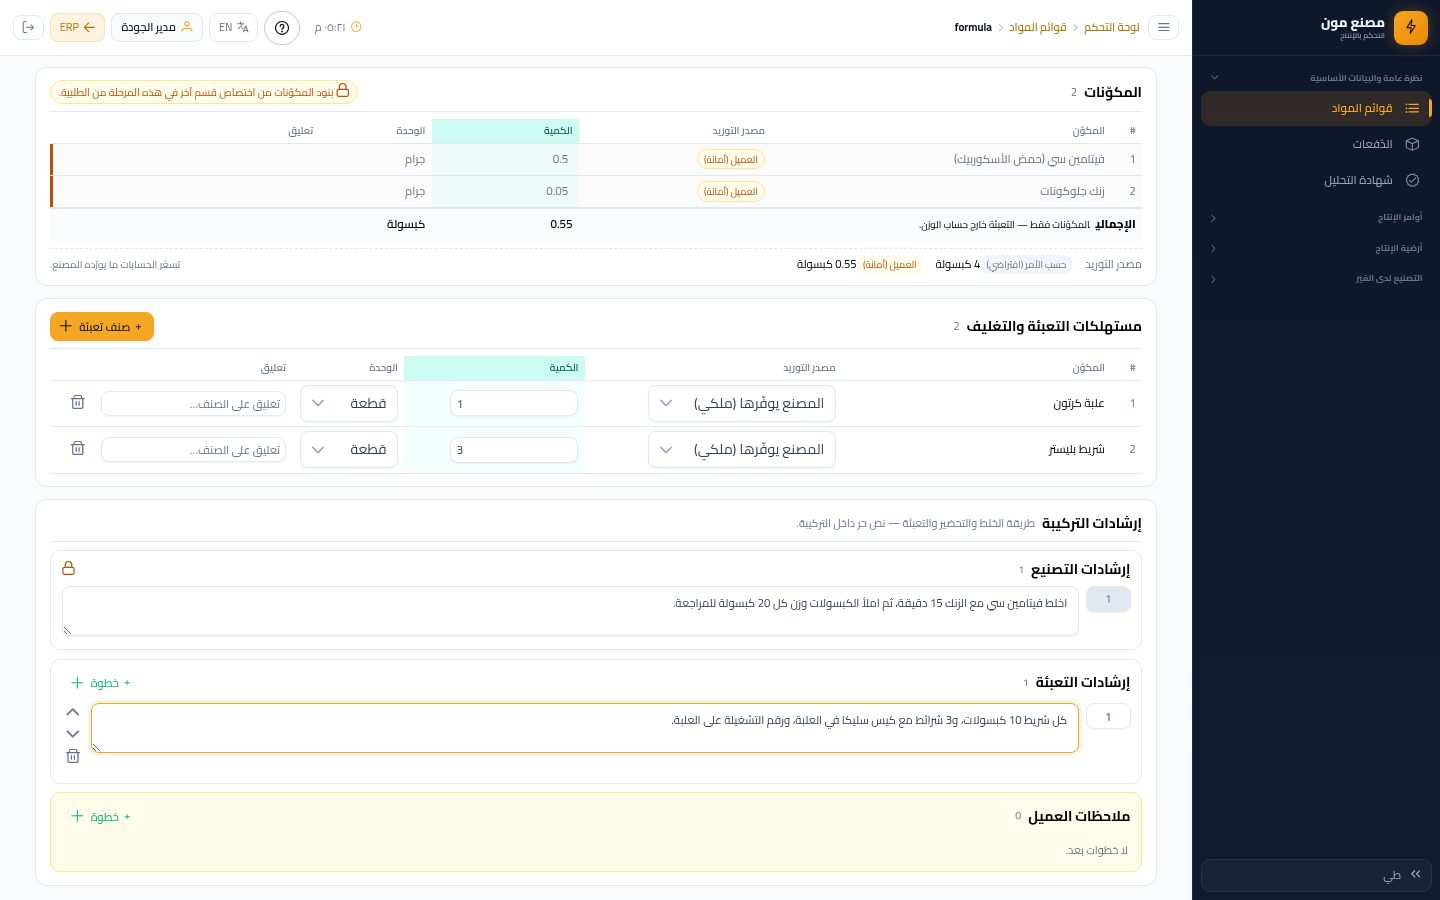Image resolution: width=1440 pixels, height=900 pixels.
Task: Collapse نظرة عامة والبيانات الأساسية section
Action: tap(1316, 77)
